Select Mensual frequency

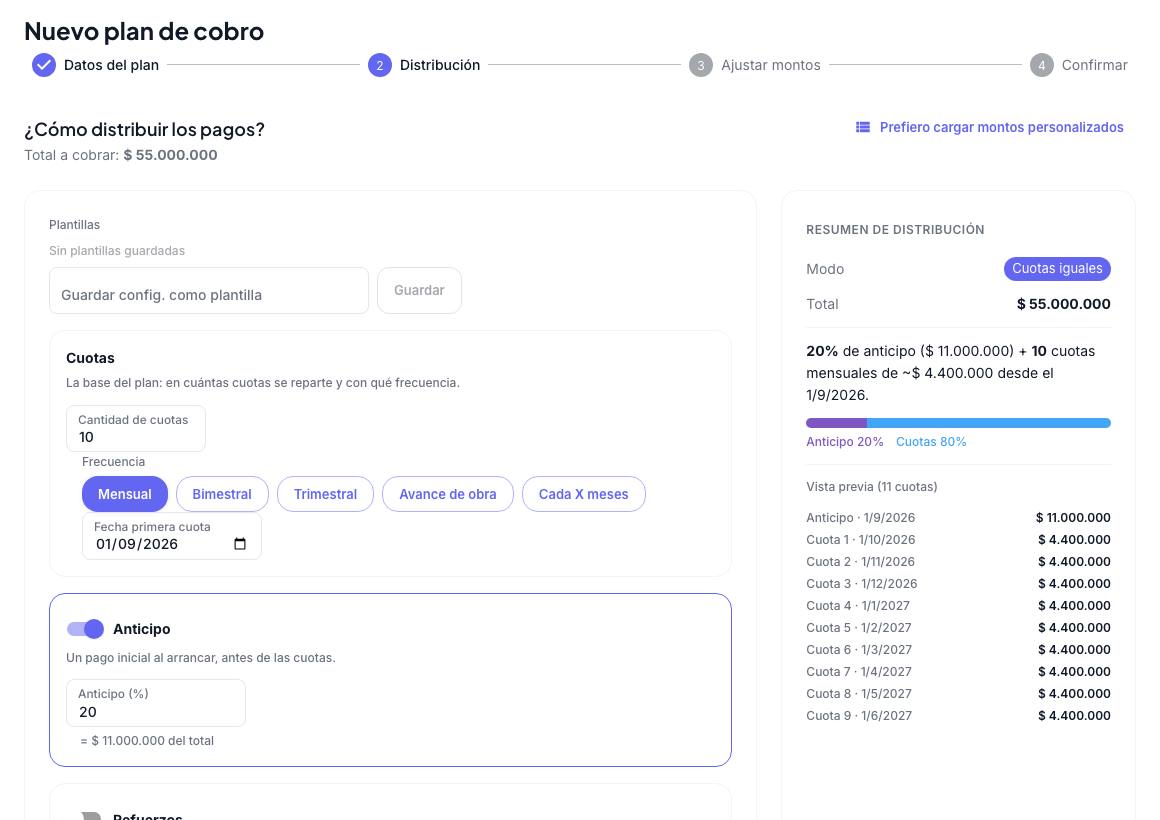[x=125, y=494]
